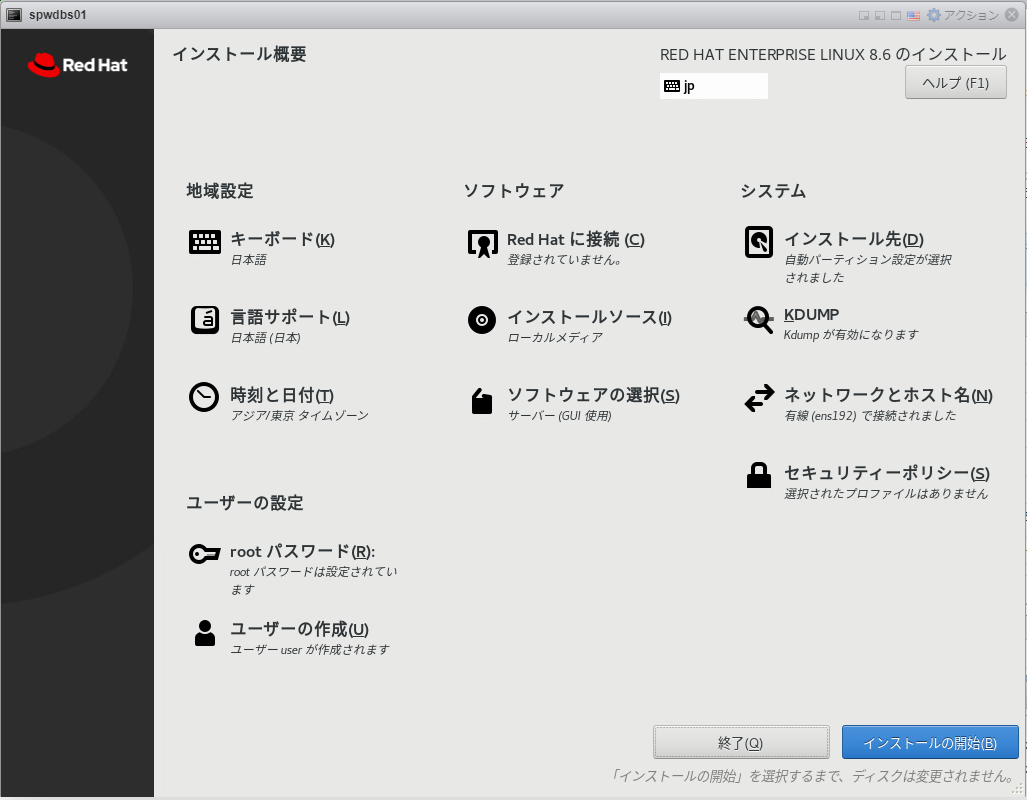1027x800 pixels.
Task: Open the jp keyboard layout selector
Action: [x=713, y=86]
